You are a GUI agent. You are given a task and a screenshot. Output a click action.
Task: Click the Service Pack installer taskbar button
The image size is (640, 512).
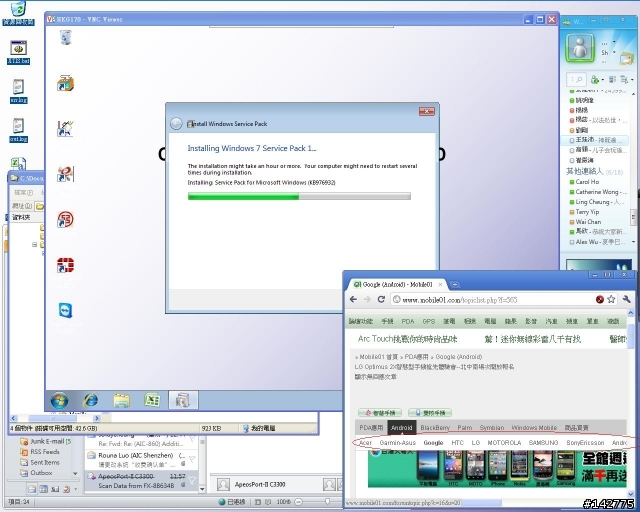[183, 400]
